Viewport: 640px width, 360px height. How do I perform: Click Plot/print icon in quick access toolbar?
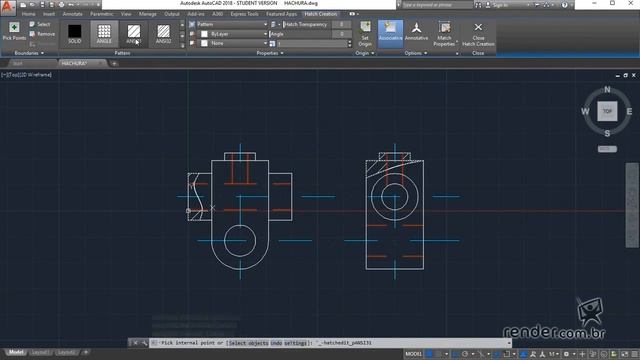point(61,4)
